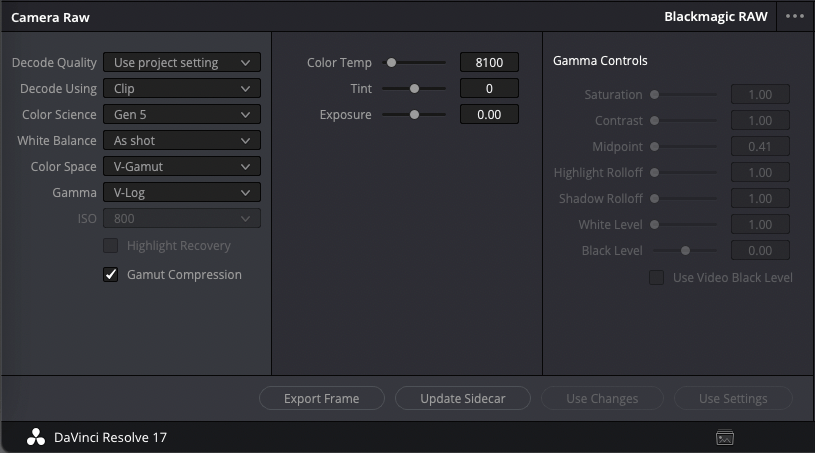Toggle the Gamut Compression checkbox
The width and height of the screenshot is (815, 453).
tap(111, 274)
